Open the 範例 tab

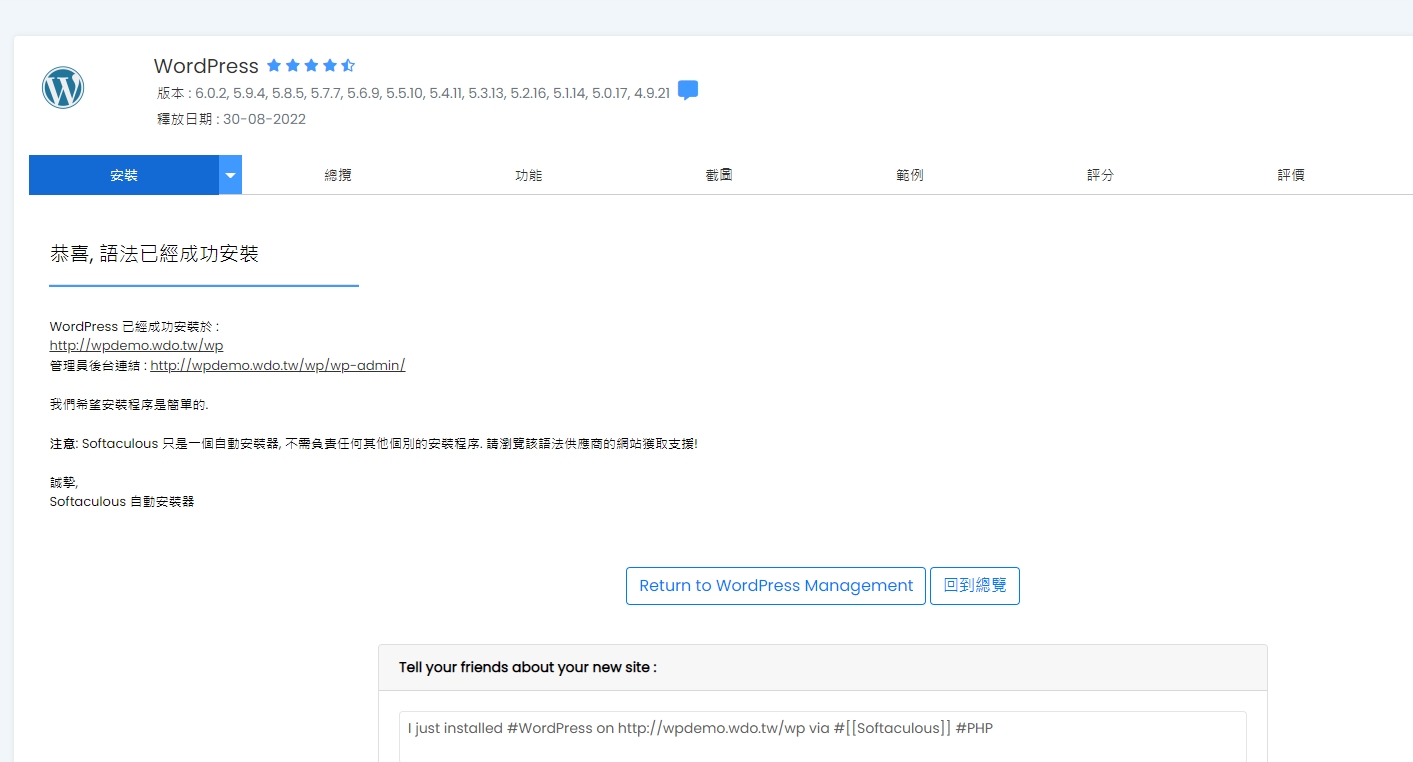[910, 175]
